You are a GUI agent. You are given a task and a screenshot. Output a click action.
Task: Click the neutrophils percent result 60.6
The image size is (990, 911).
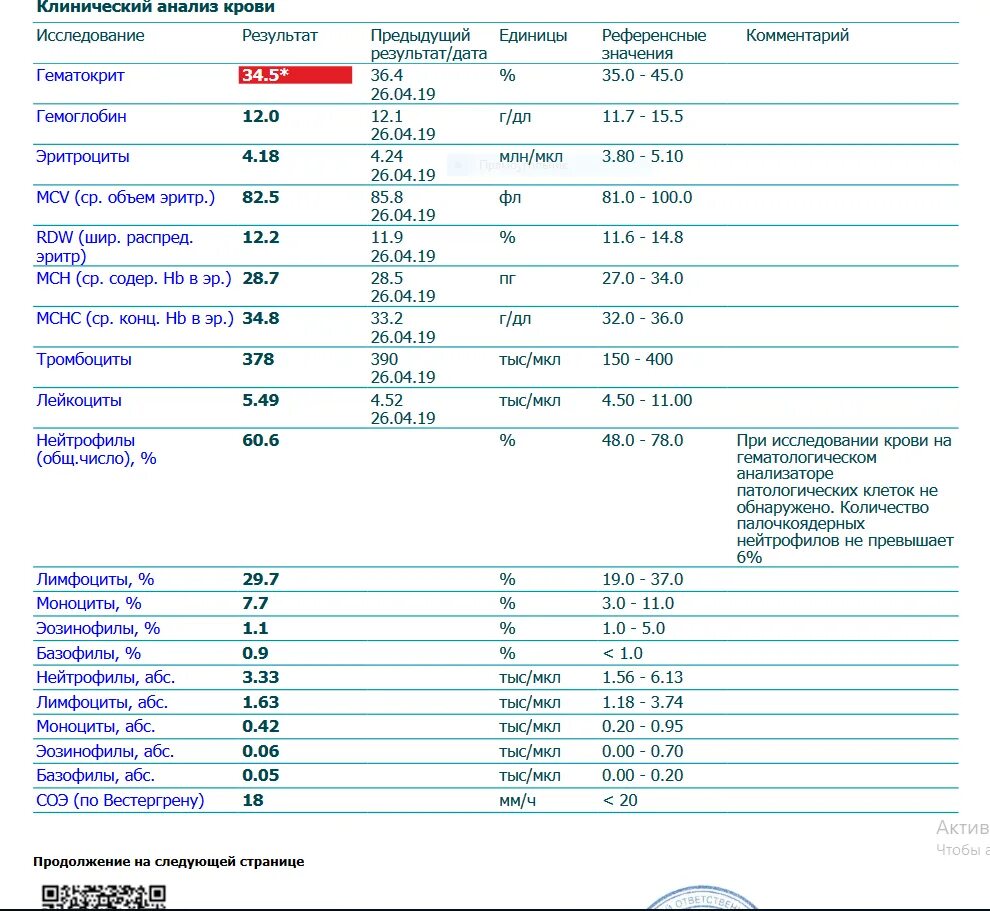coord(261,441)
